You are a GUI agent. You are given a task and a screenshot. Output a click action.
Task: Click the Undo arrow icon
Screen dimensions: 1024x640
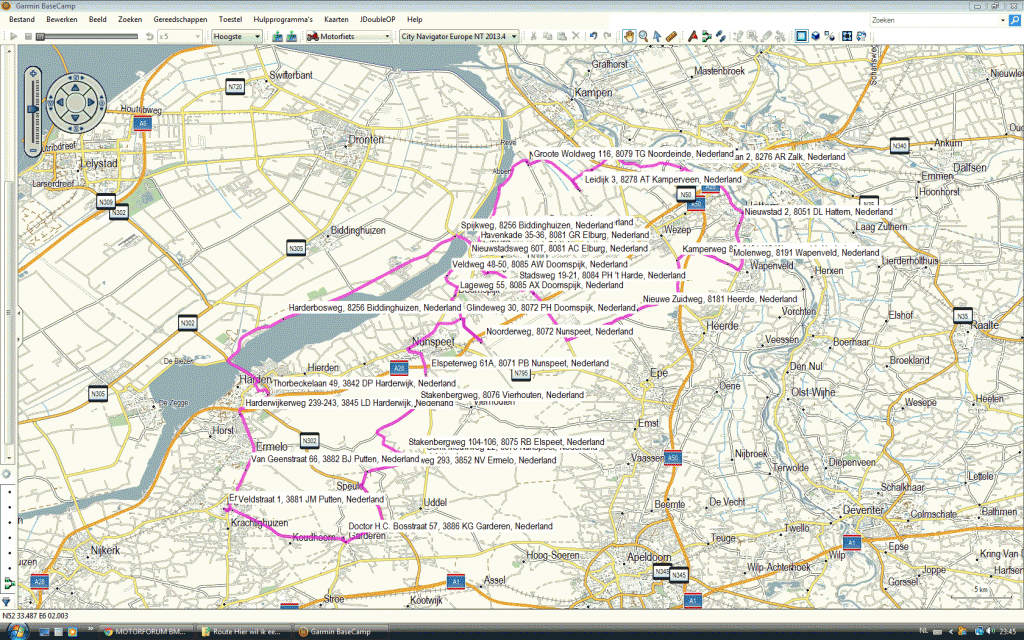593,37
